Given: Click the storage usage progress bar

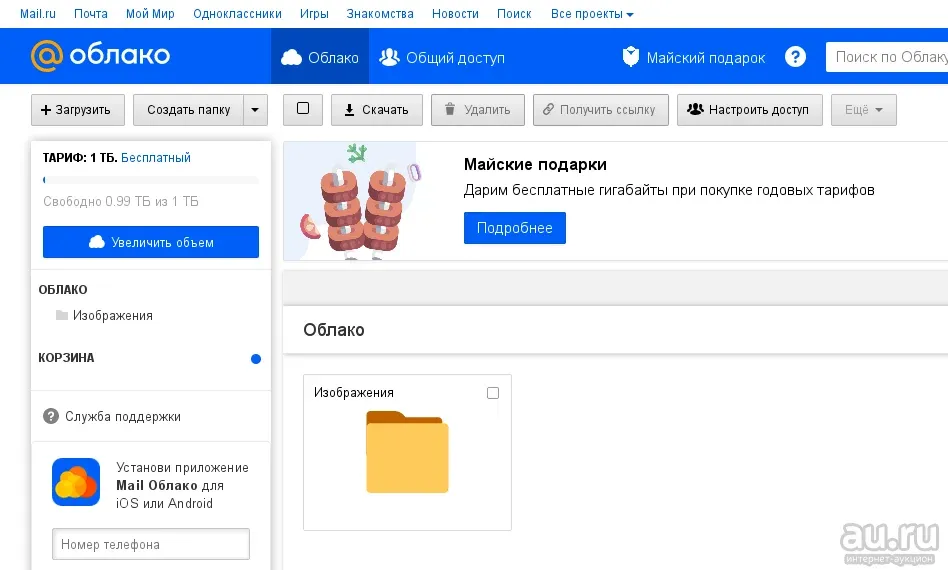Looking at the screenshot, I should pyautogui.click(x=151, y=180).
